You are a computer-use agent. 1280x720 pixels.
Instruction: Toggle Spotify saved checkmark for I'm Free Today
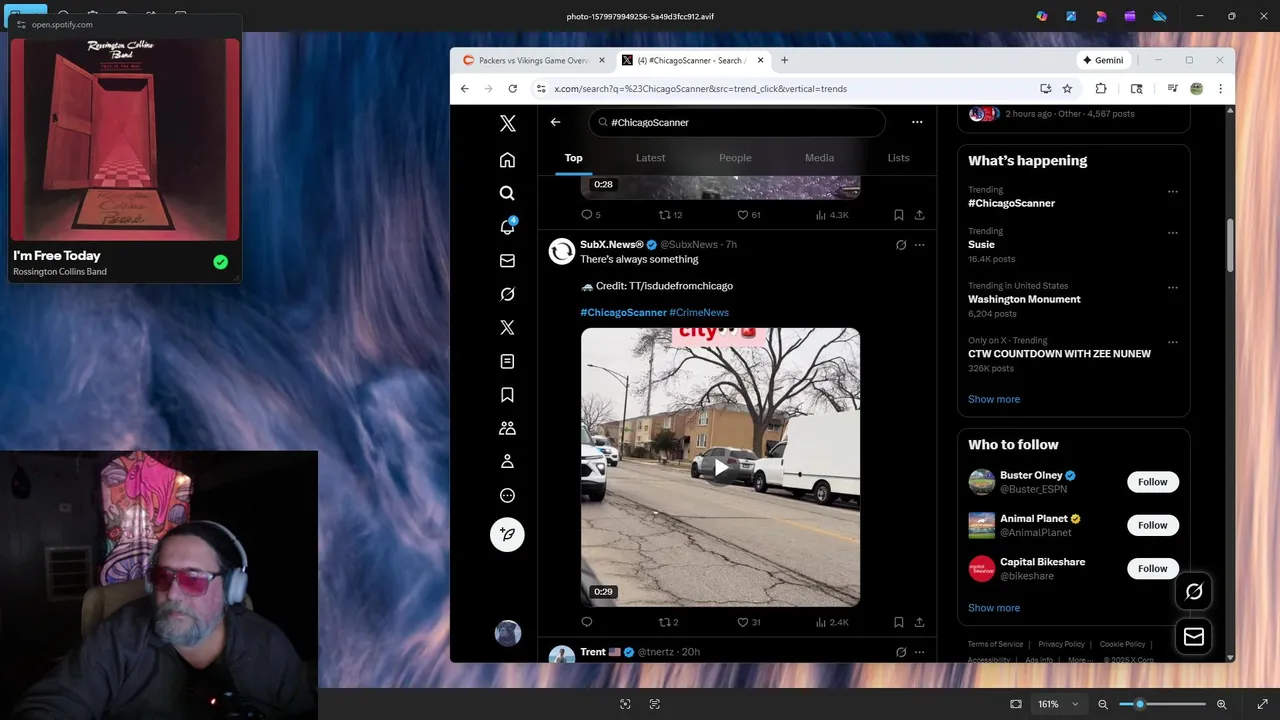click(220, 262)
